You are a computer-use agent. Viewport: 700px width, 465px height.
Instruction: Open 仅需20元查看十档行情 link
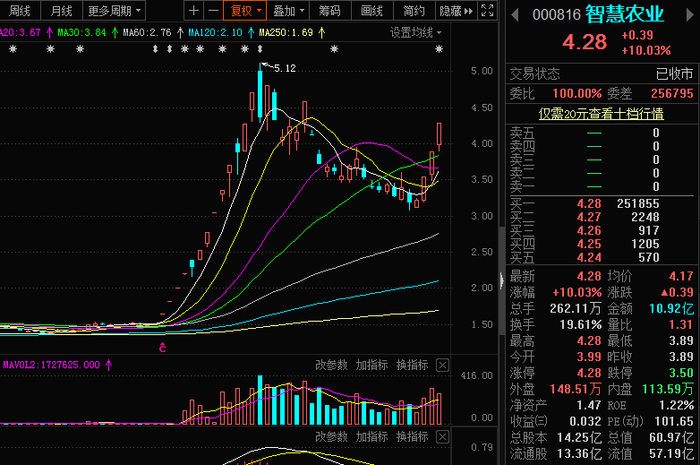click(601, 114)
